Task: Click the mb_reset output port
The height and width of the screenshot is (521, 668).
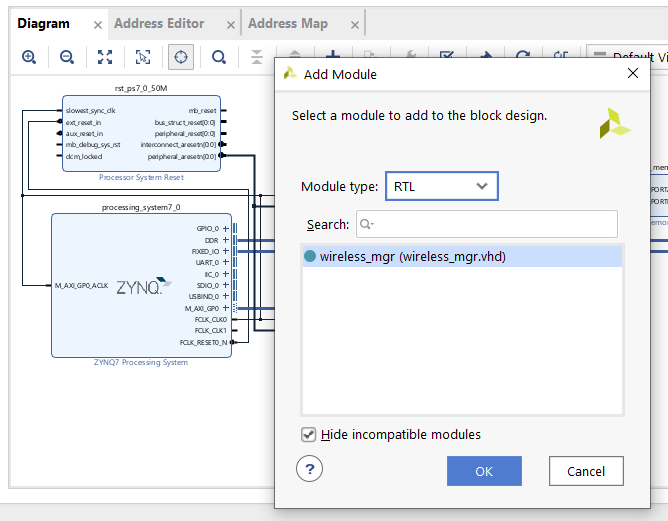Action: click(202, 111)
